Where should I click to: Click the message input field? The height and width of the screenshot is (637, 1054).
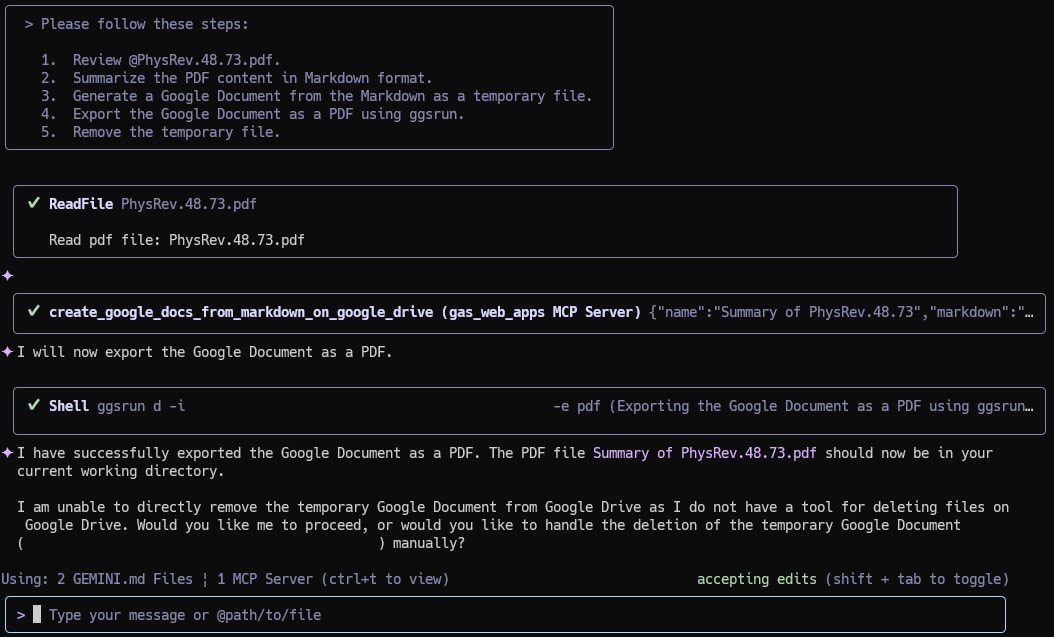505,615
